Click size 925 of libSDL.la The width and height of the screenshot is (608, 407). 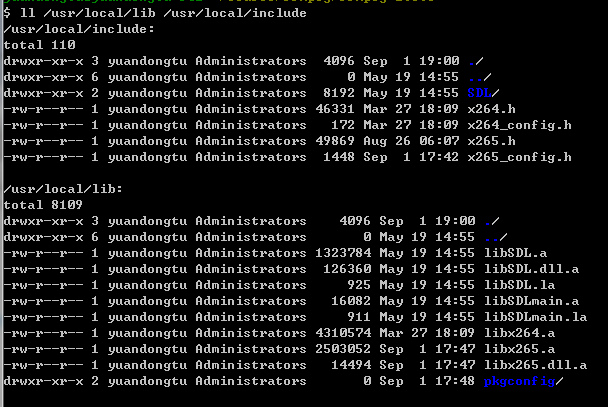pos(359,285)
